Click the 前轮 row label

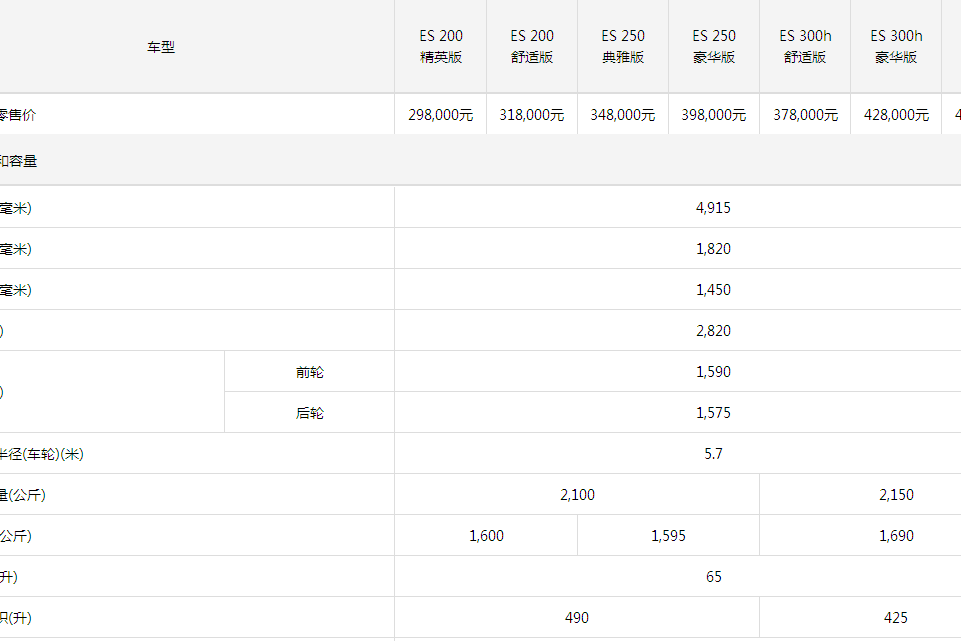point(310,372)
